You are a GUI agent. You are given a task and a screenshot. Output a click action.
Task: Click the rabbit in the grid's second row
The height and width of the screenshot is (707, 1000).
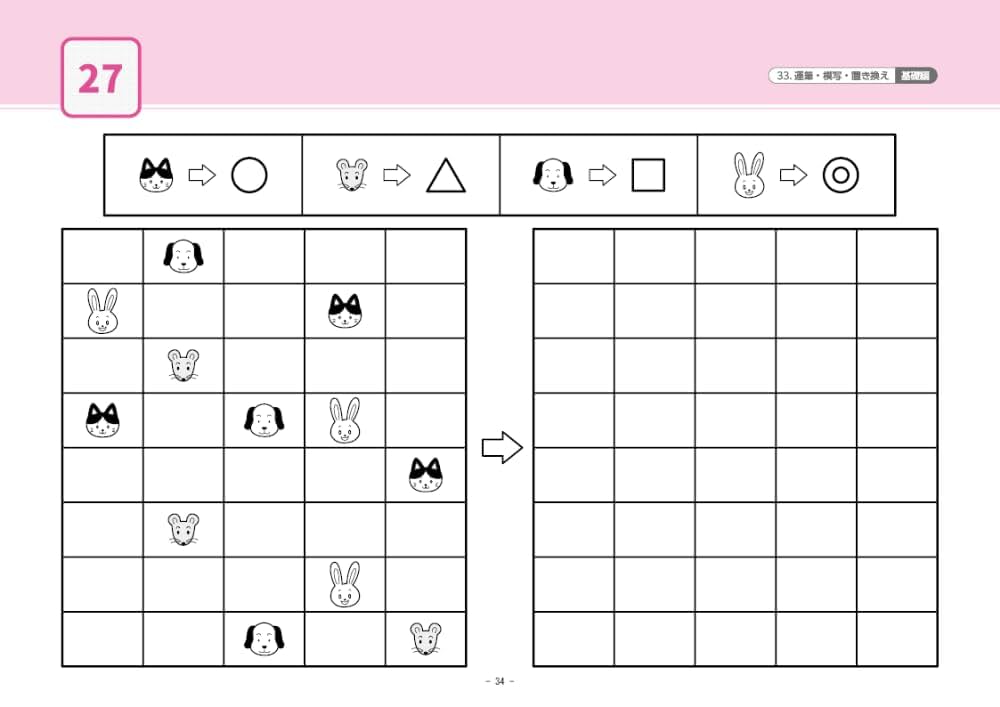tap(103, 311)
